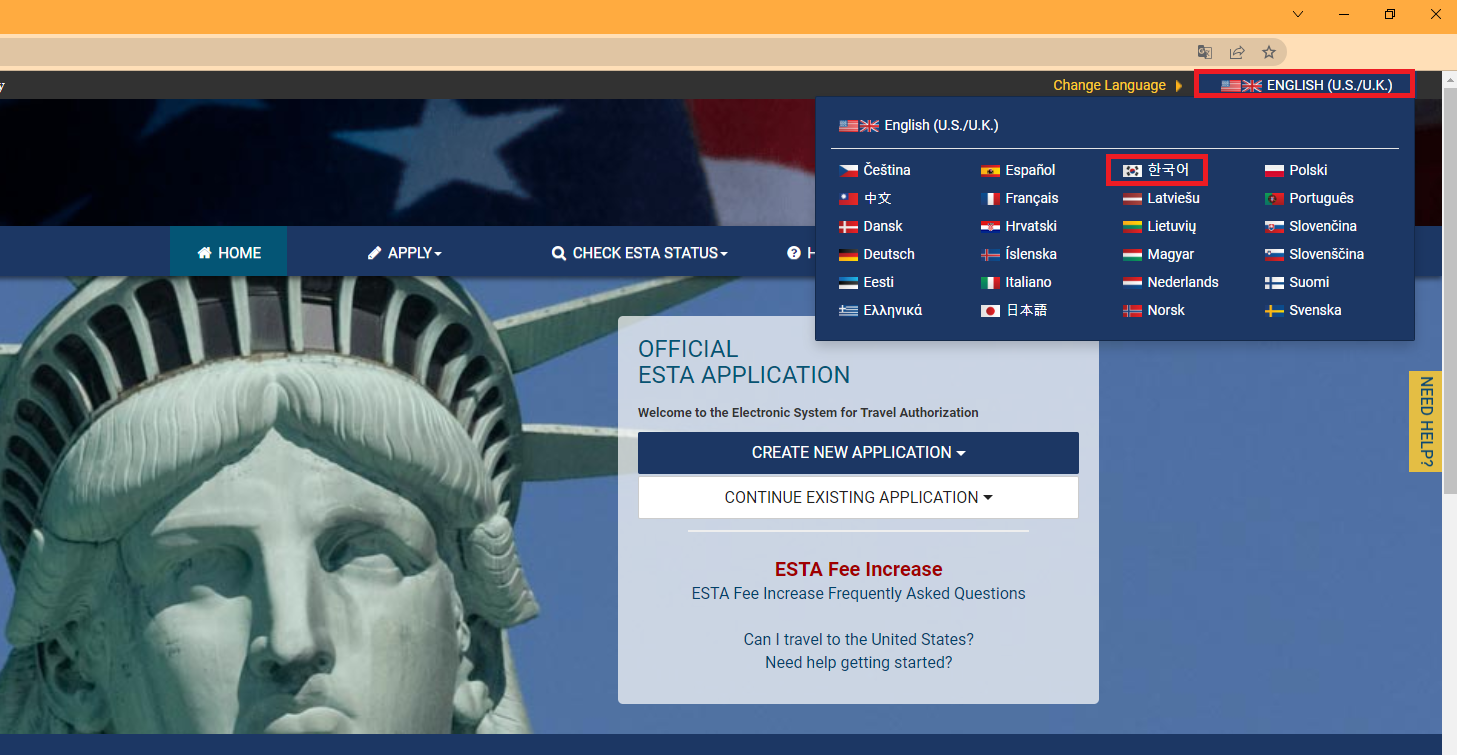Image resolution: width=1457 pixels, height=755 pixels.
Task: Click the Japanese flag icon
Action: [x=990, y=310]
